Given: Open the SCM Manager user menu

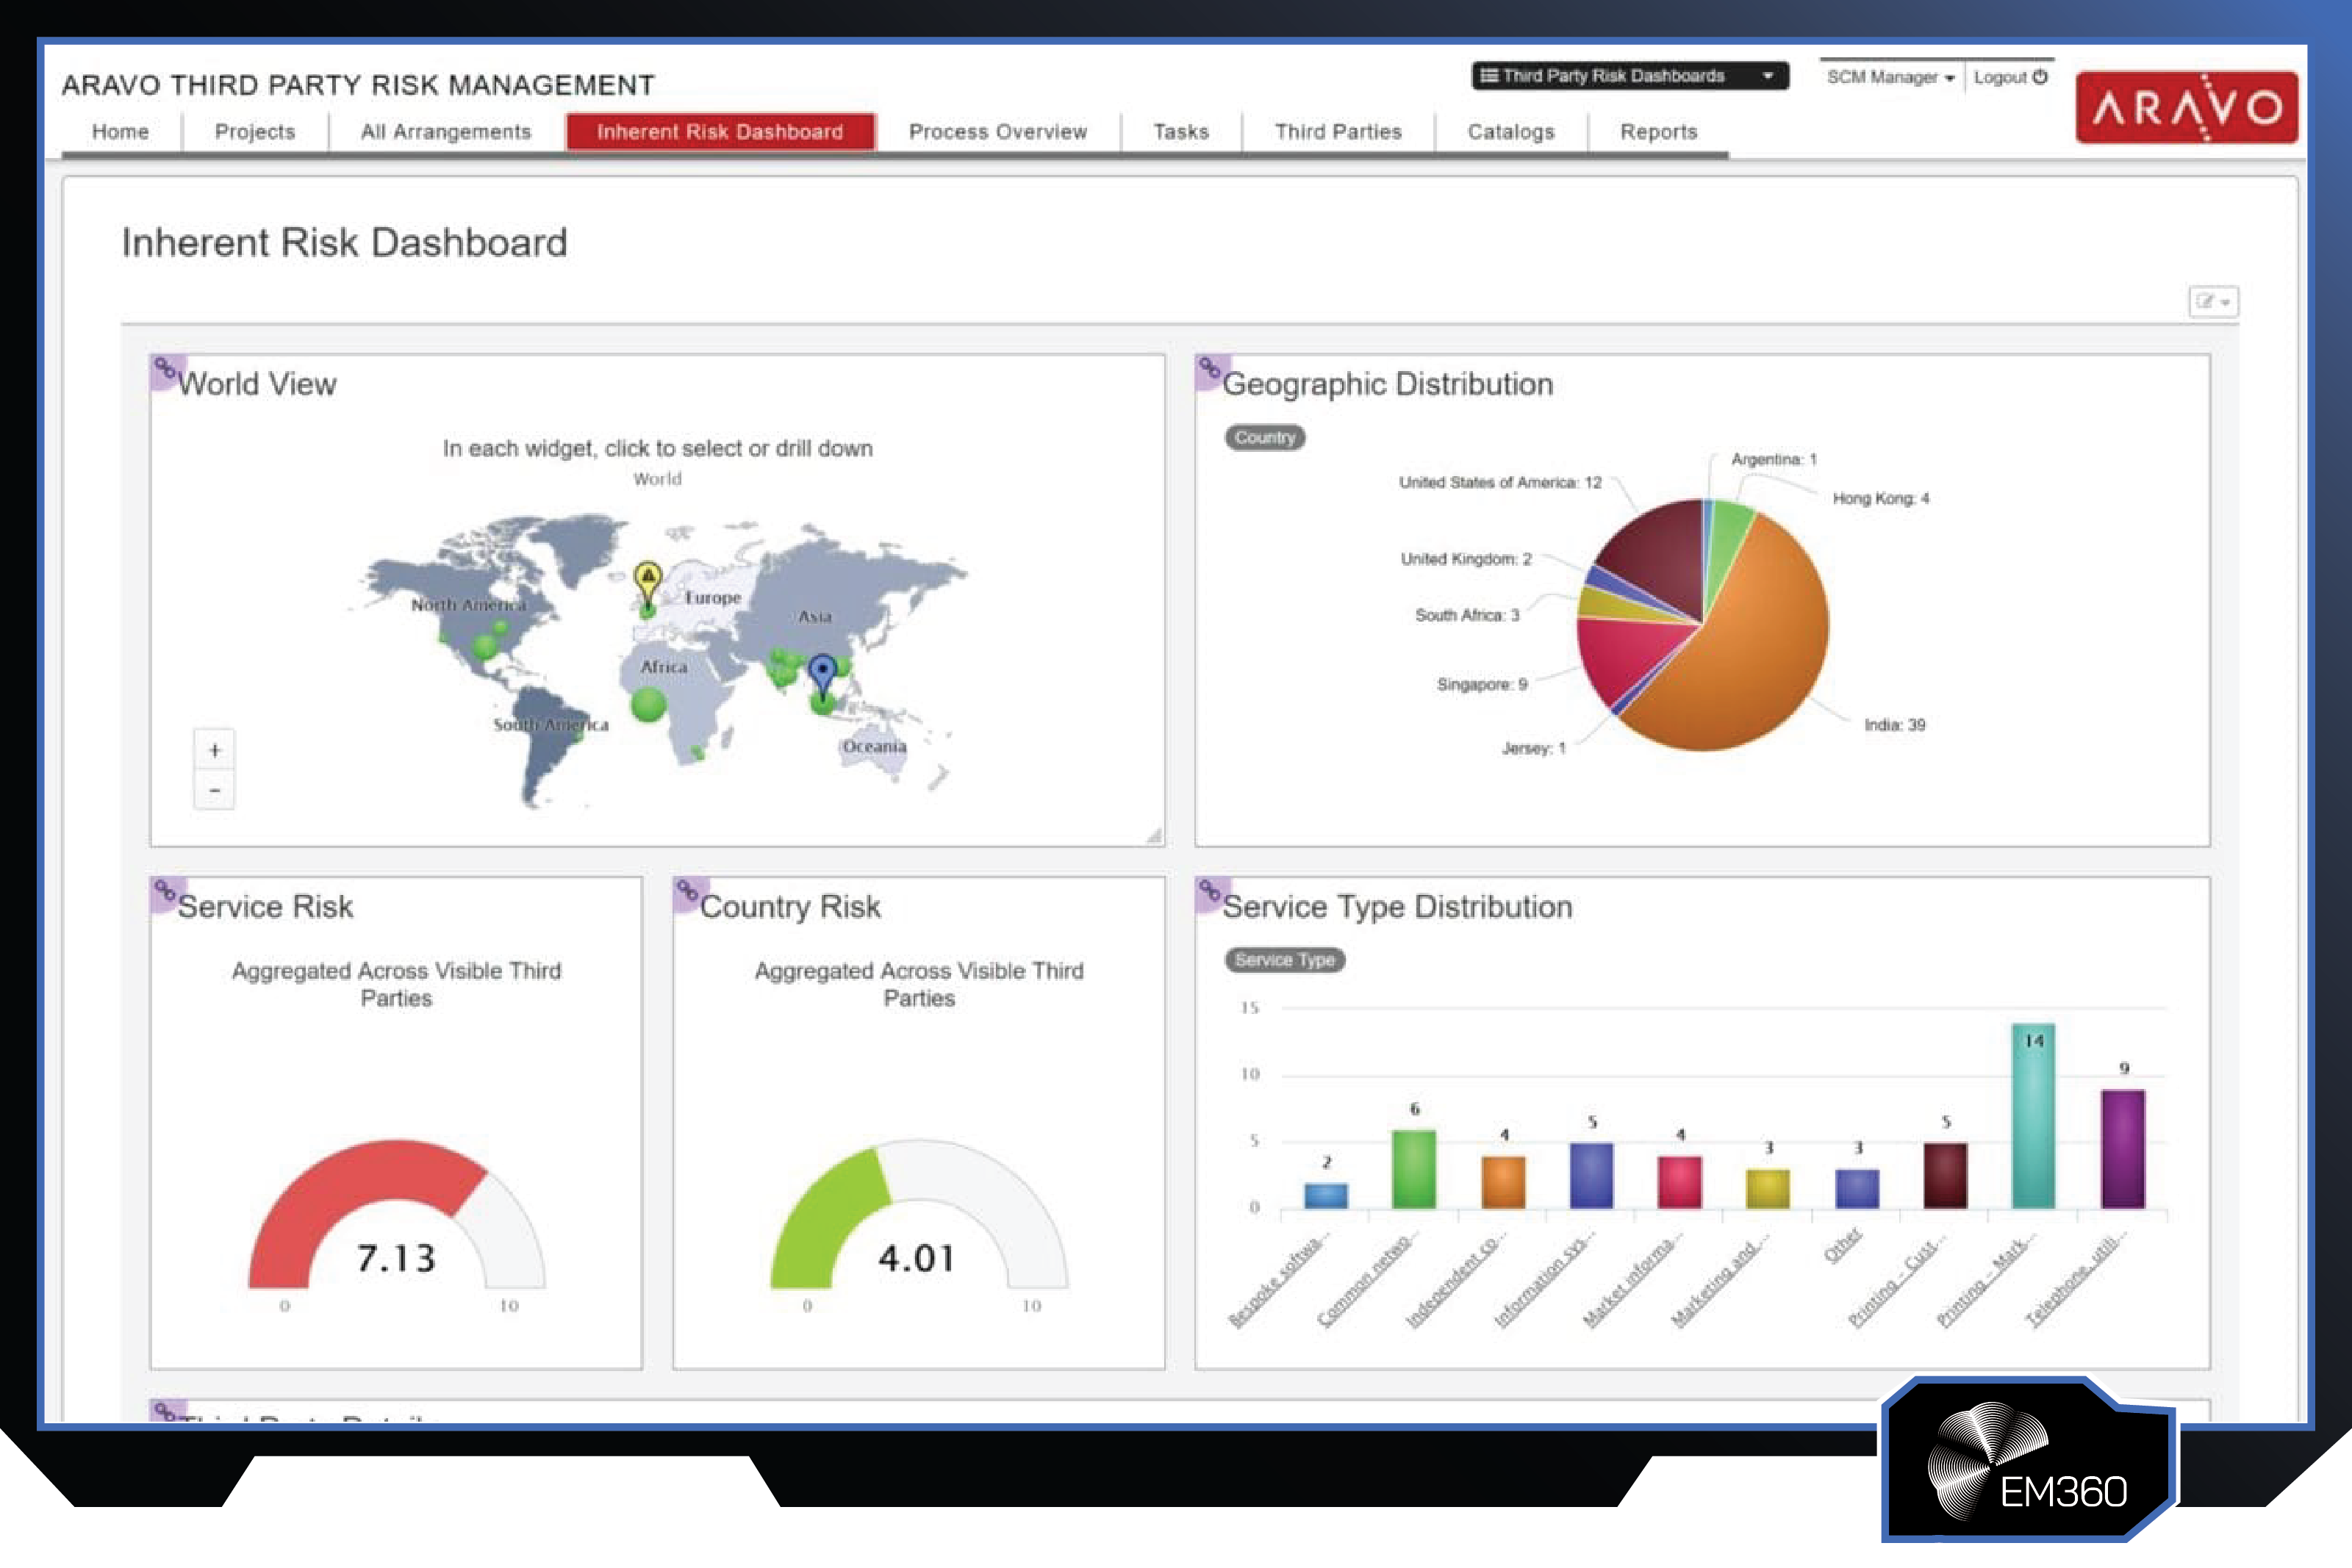Looking at the screenshot, I should 1890,78.
